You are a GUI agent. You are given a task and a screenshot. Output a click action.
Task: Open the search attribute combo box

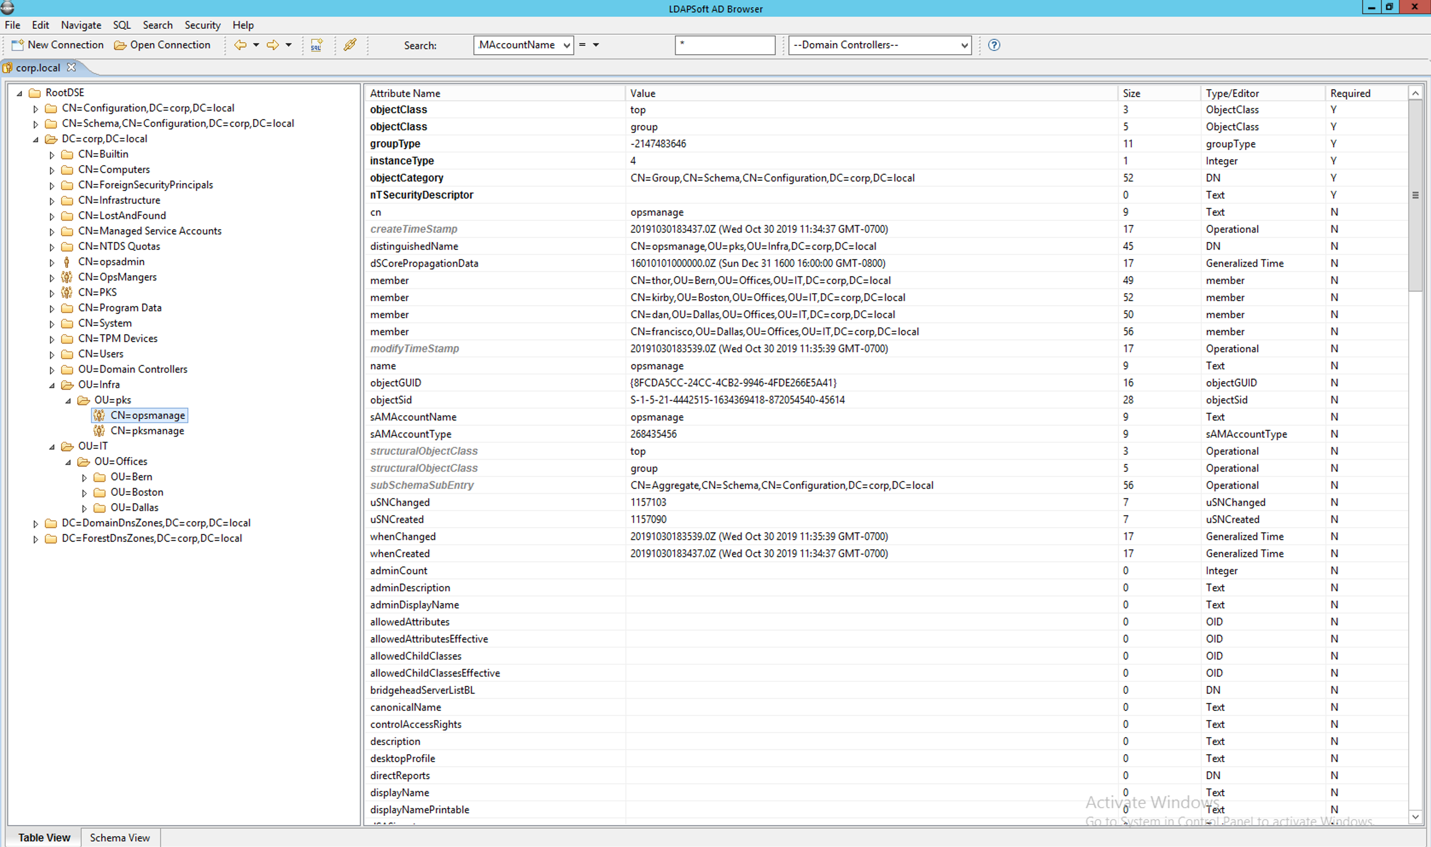coord(523,45)
